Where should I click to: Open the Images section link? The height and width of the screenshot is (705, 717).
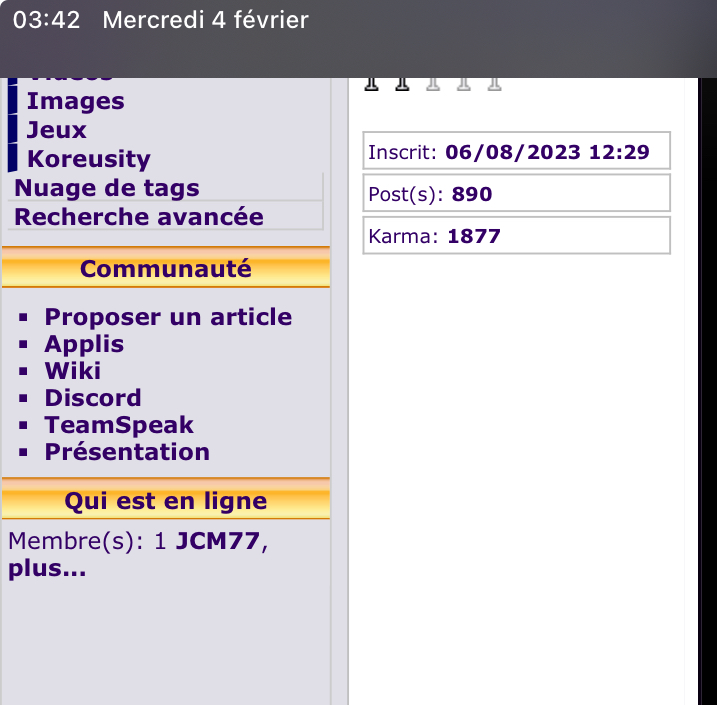(75, 101)
